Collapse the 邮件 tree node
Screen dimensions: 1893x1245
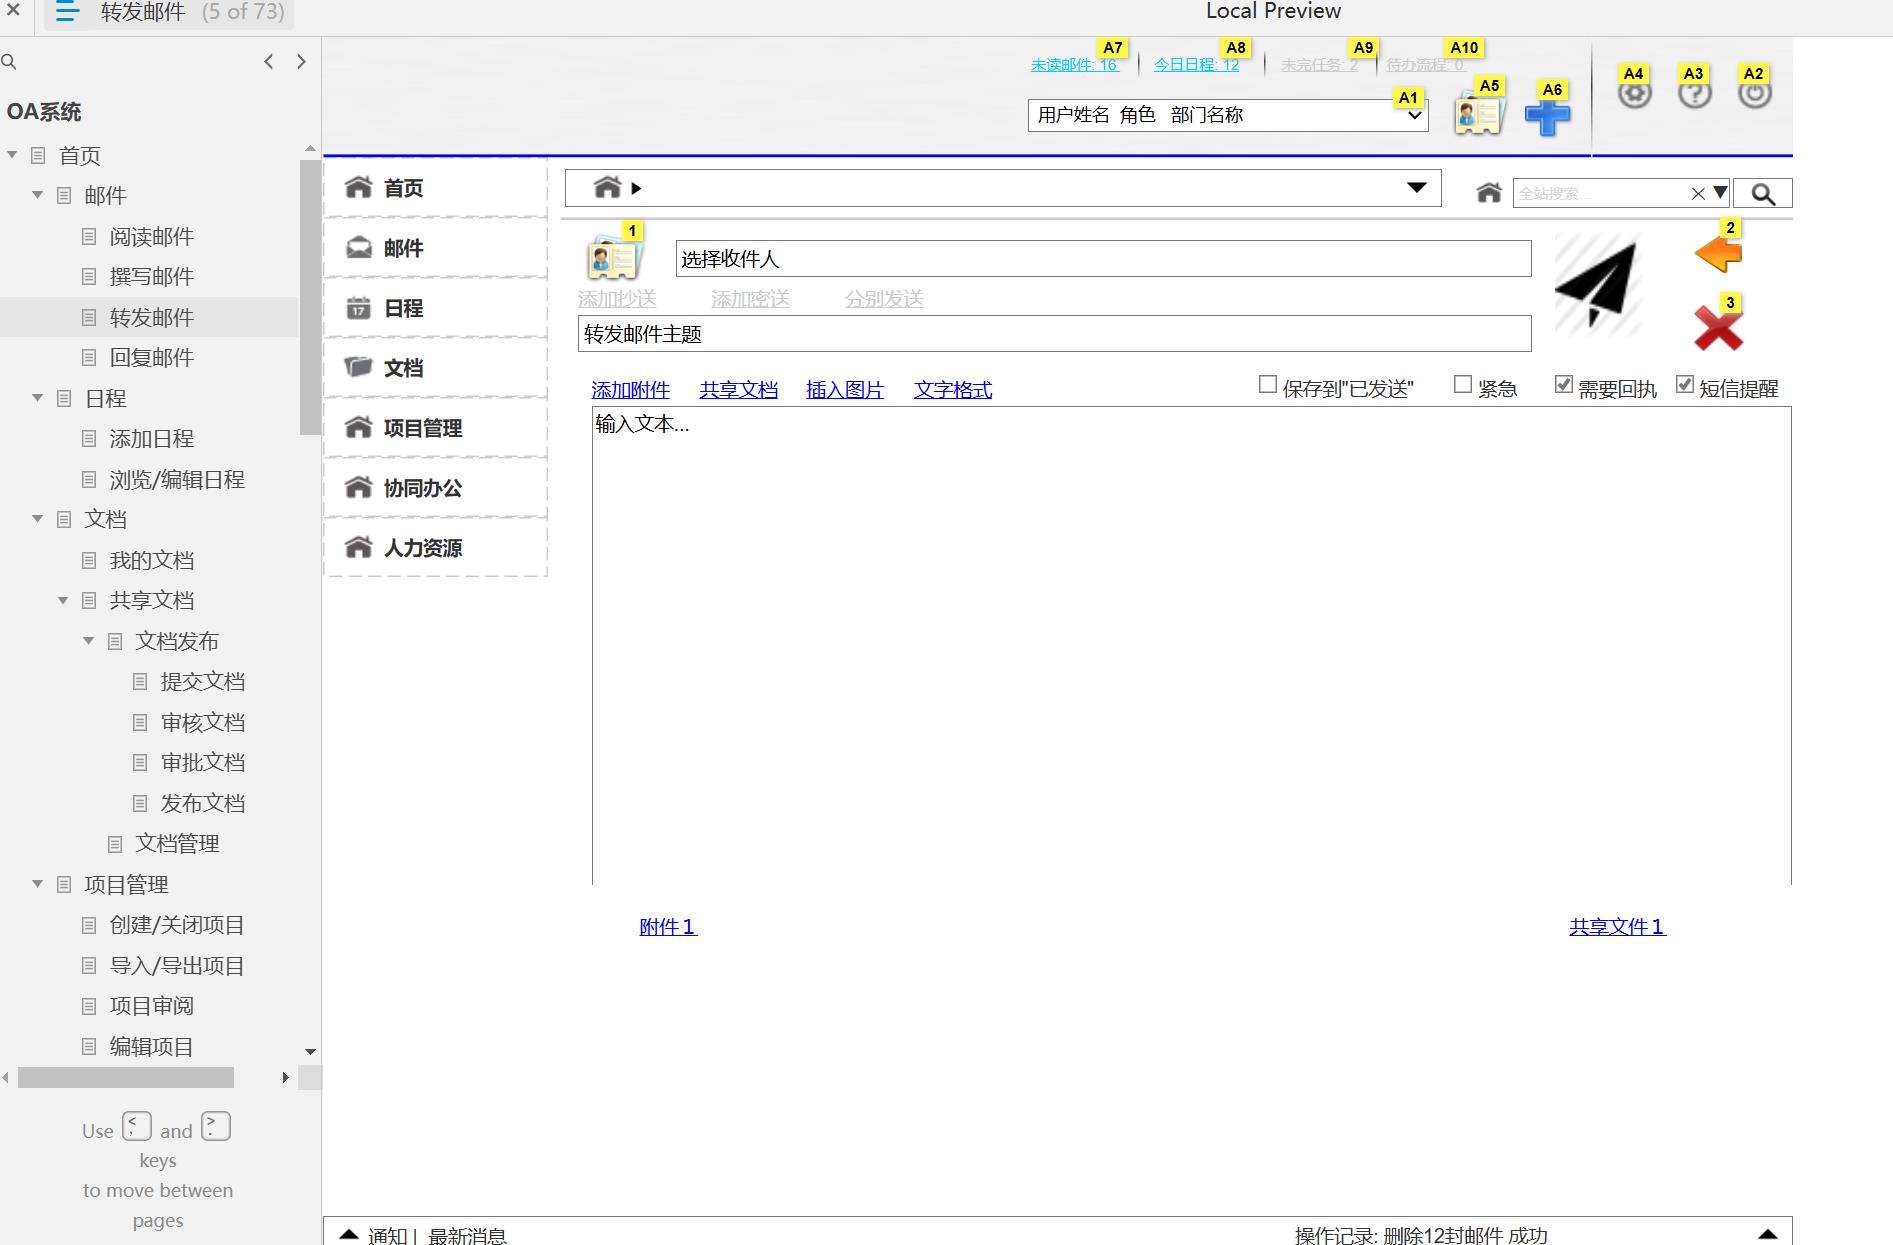point(38,195)
